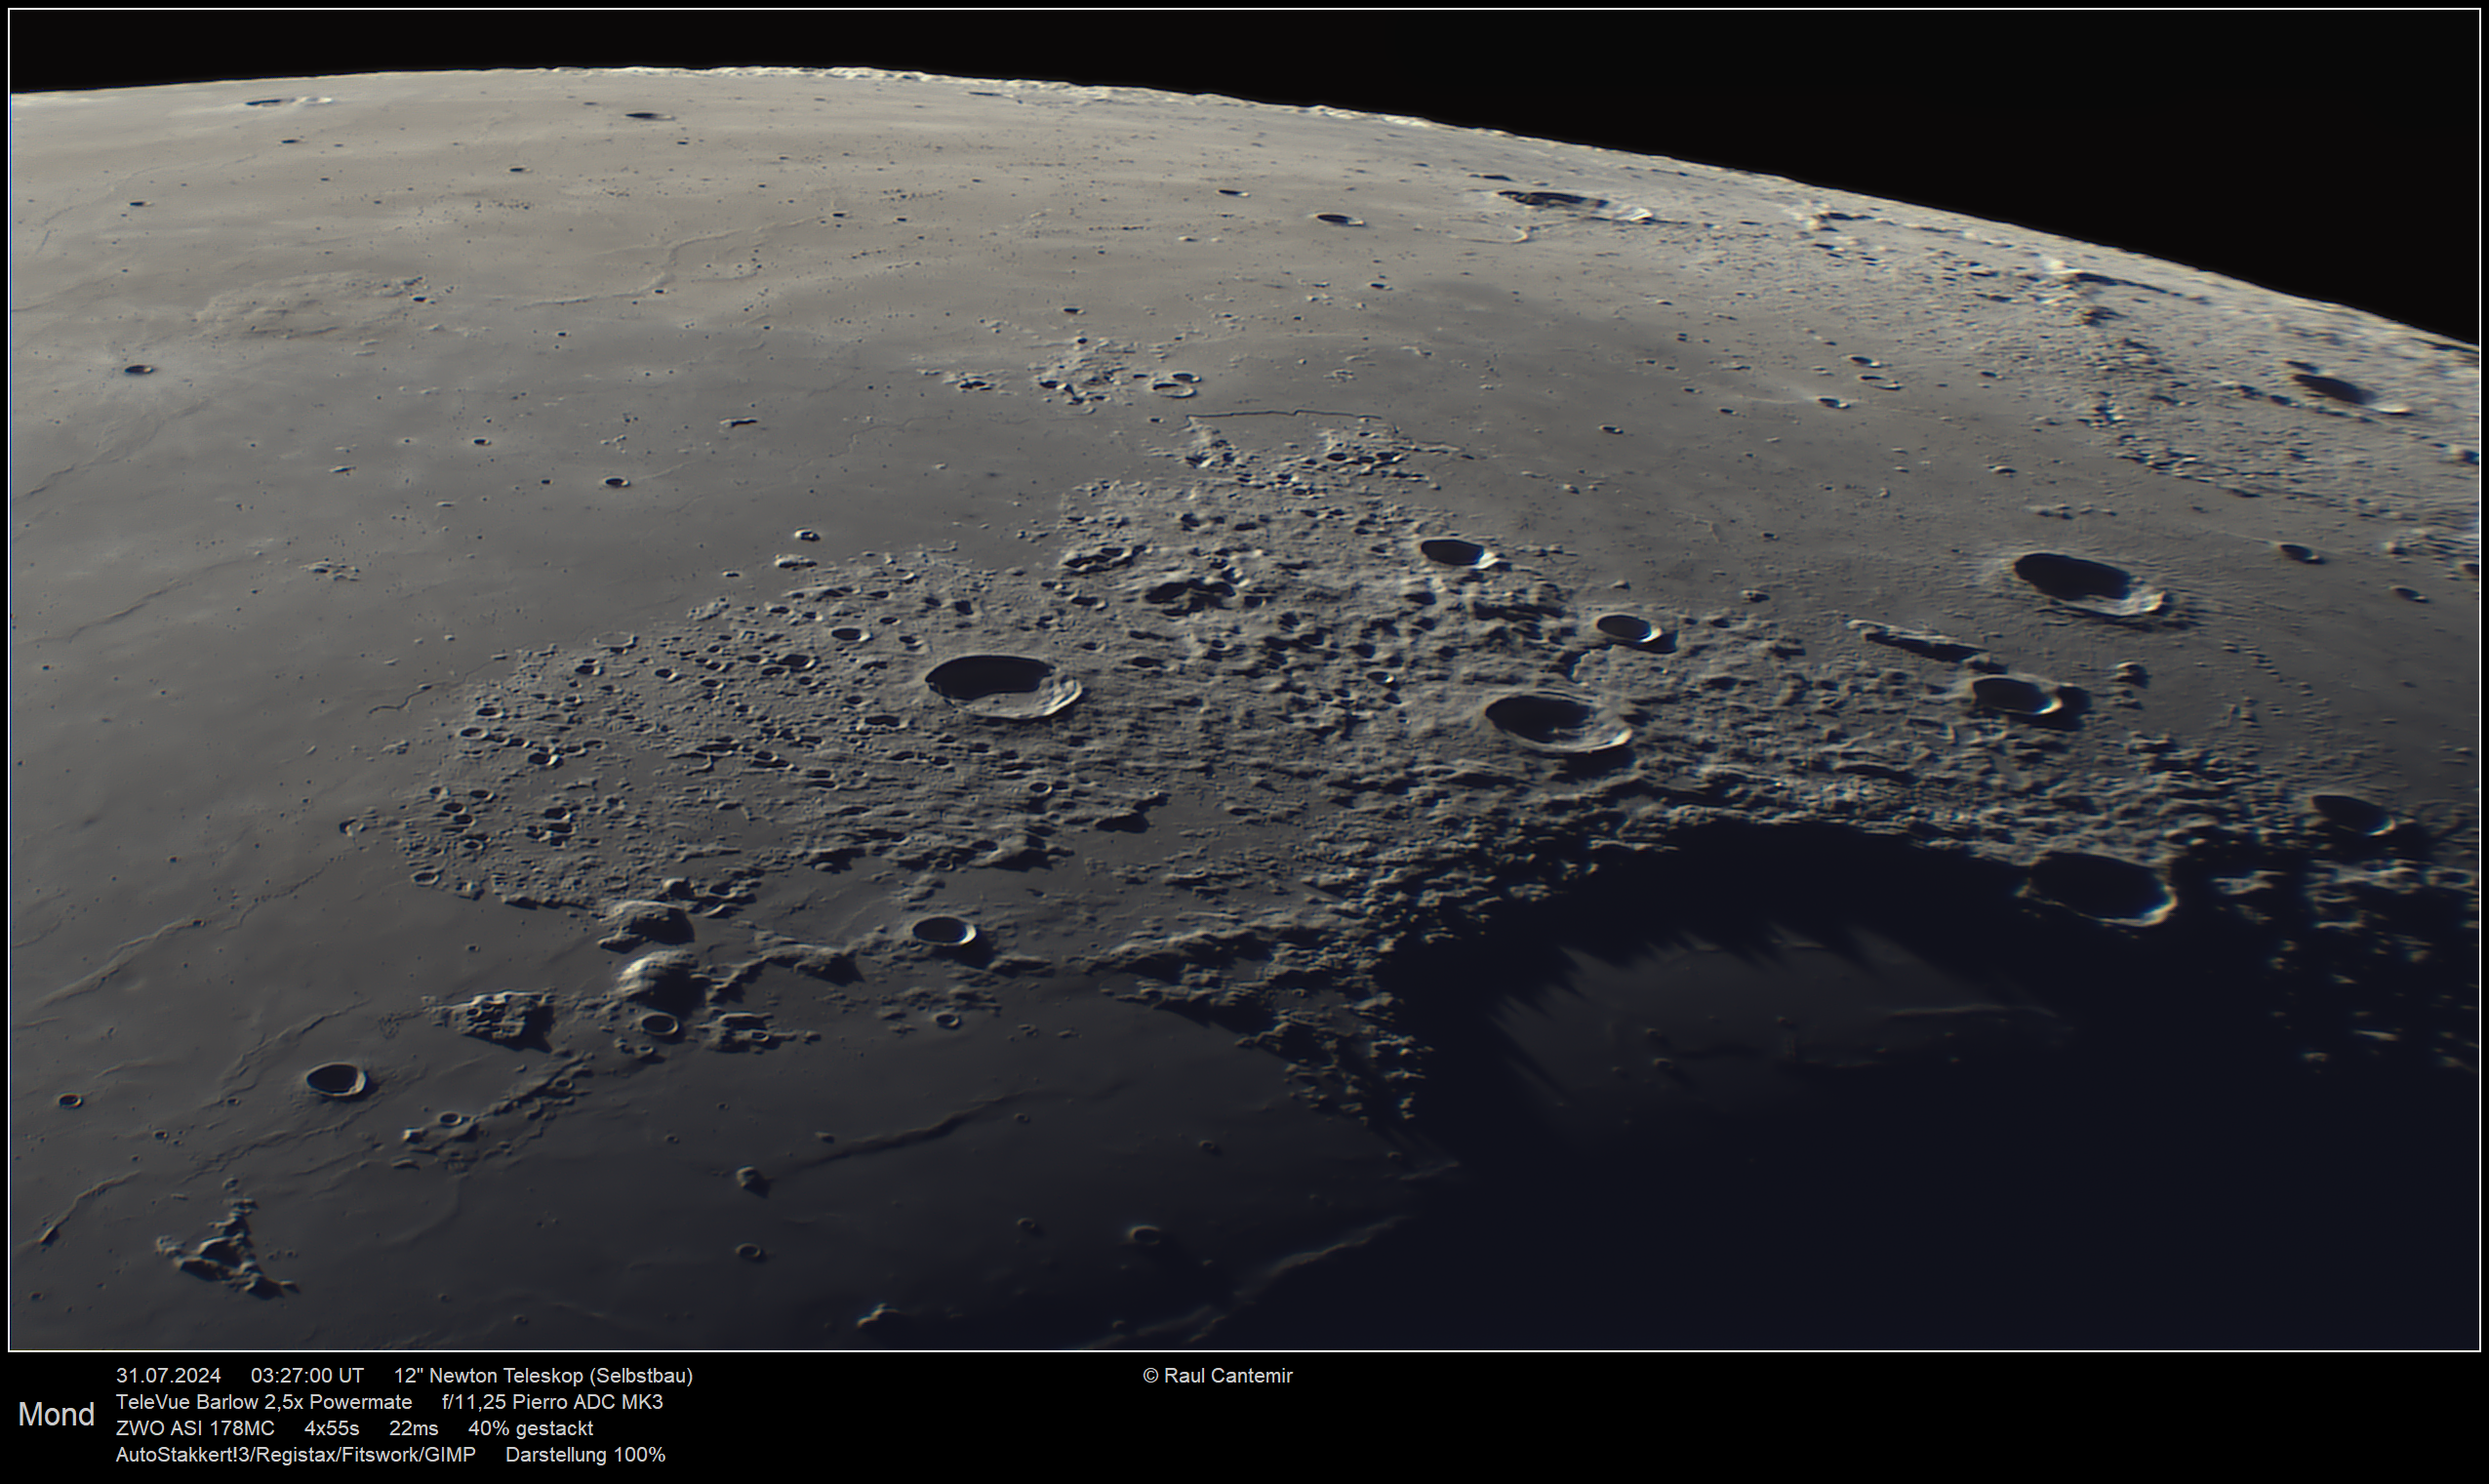Click the 'Mond' title text

pos(56,1414)
